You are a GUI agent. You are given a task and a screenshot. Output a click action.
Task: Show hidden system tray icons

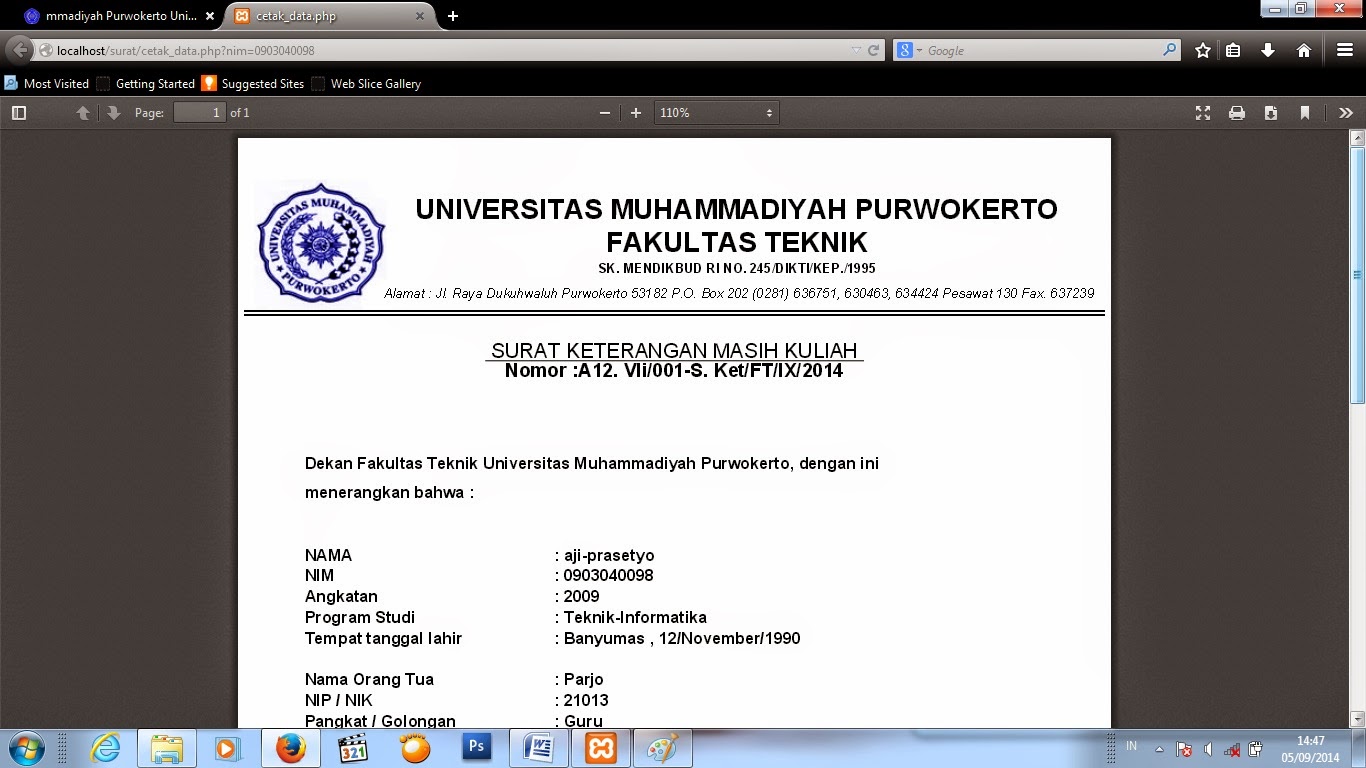click(1159, 749)
